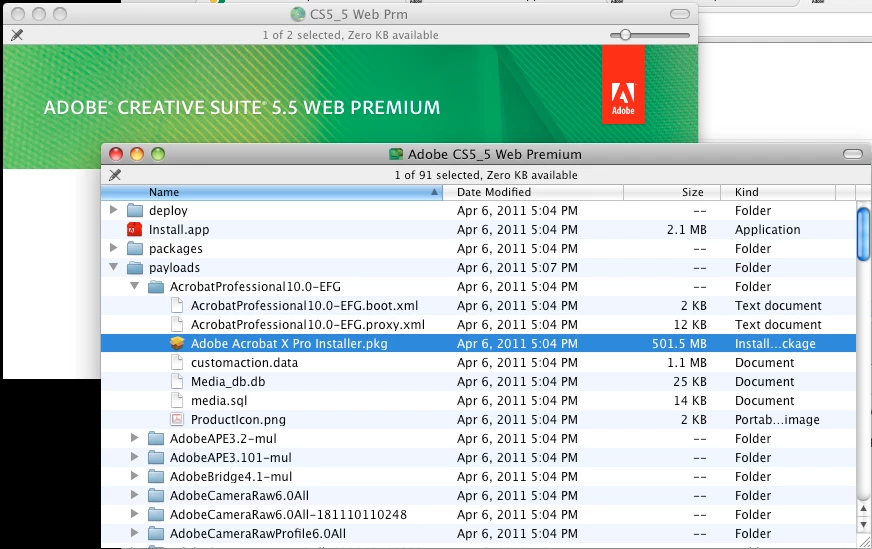Viewport: 872px width, 549px height.
Task: Expand the AdobeBridge4.1-mul folder
Action: (x=135, y=476)
